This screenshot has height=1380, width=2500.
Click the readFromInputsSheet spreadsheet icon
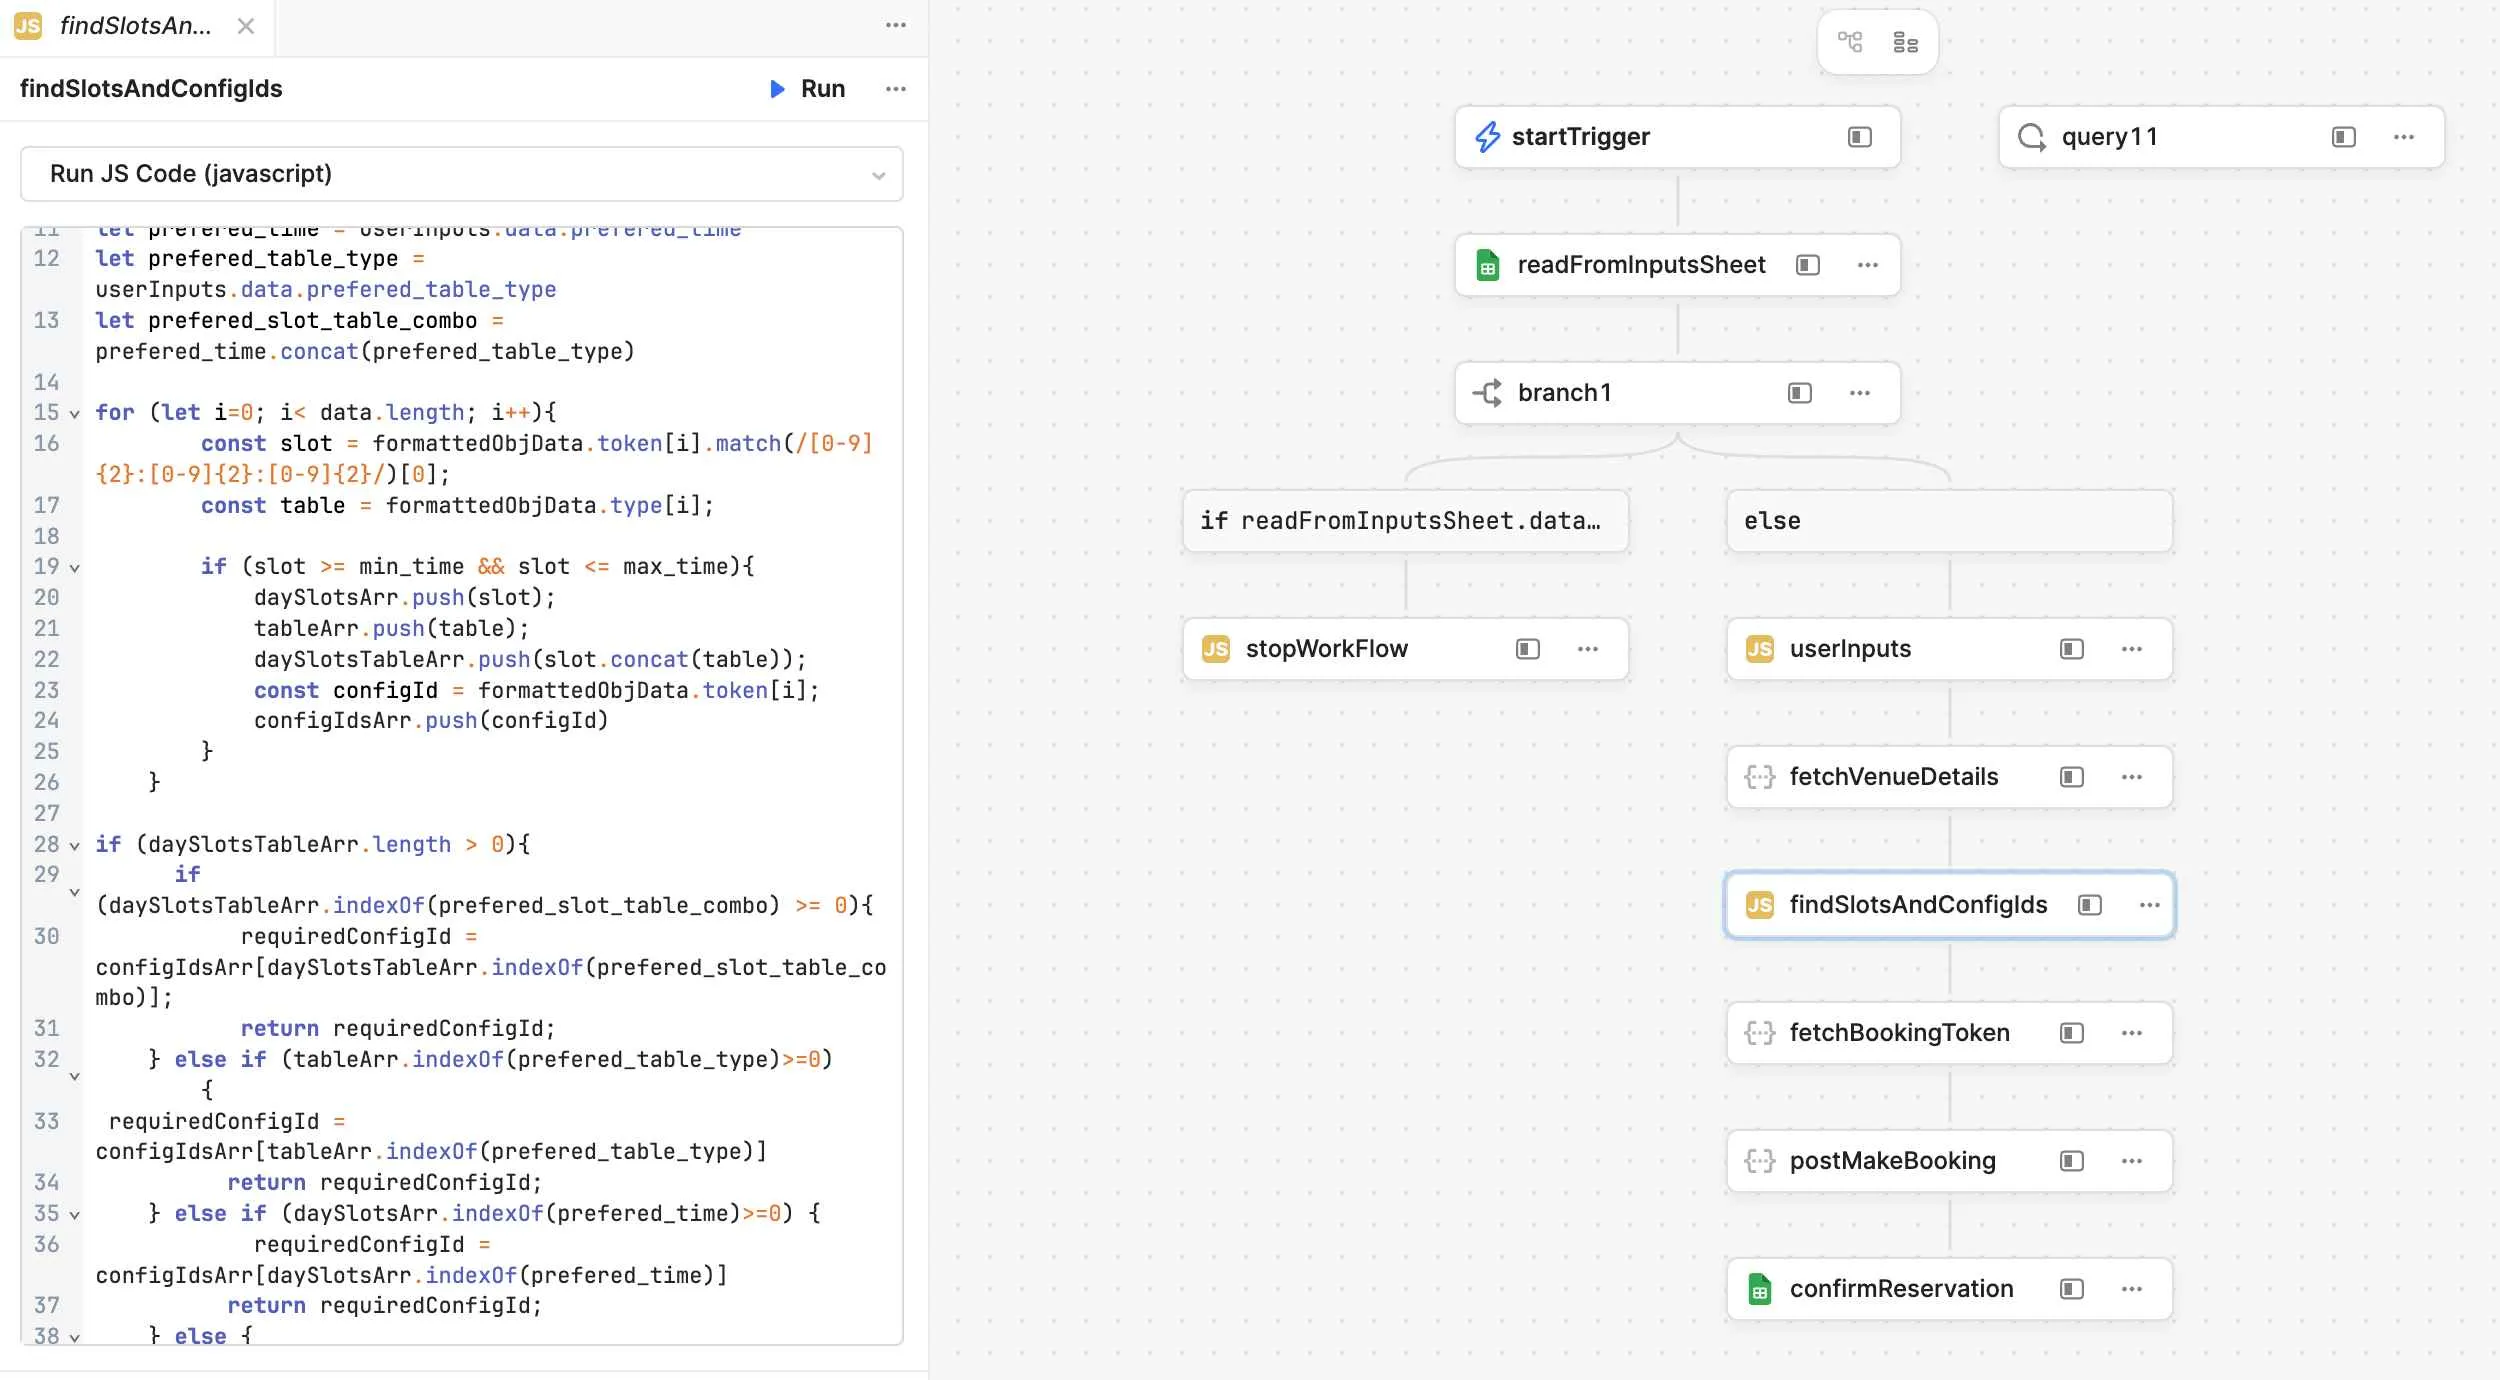point(1488,265)
